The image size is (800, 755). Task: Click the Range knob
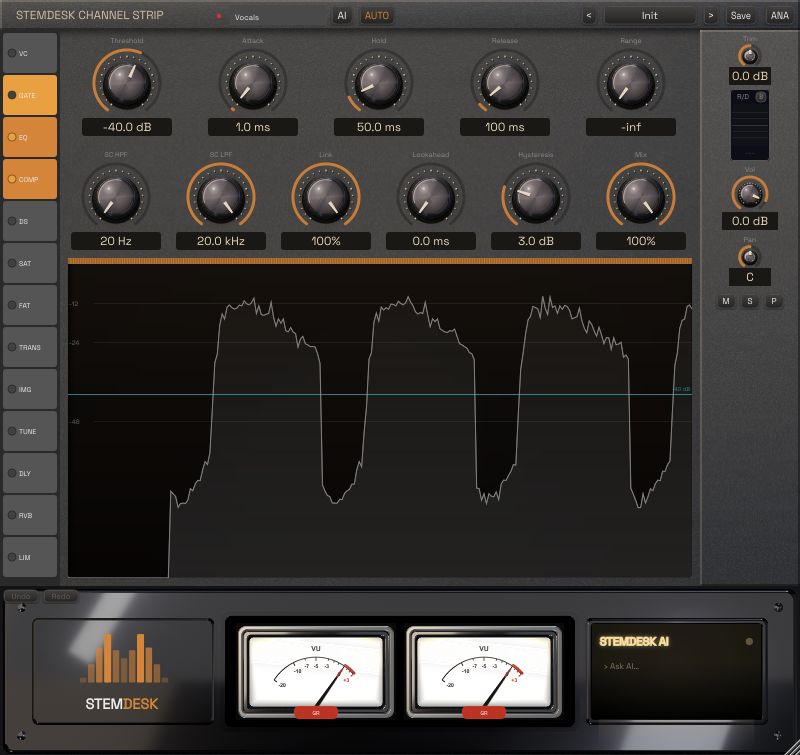(631, 83)
